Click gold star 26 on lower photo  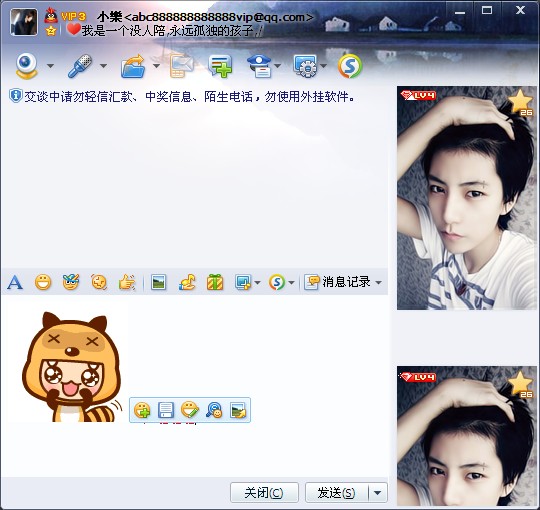click(x=520, y=385)
